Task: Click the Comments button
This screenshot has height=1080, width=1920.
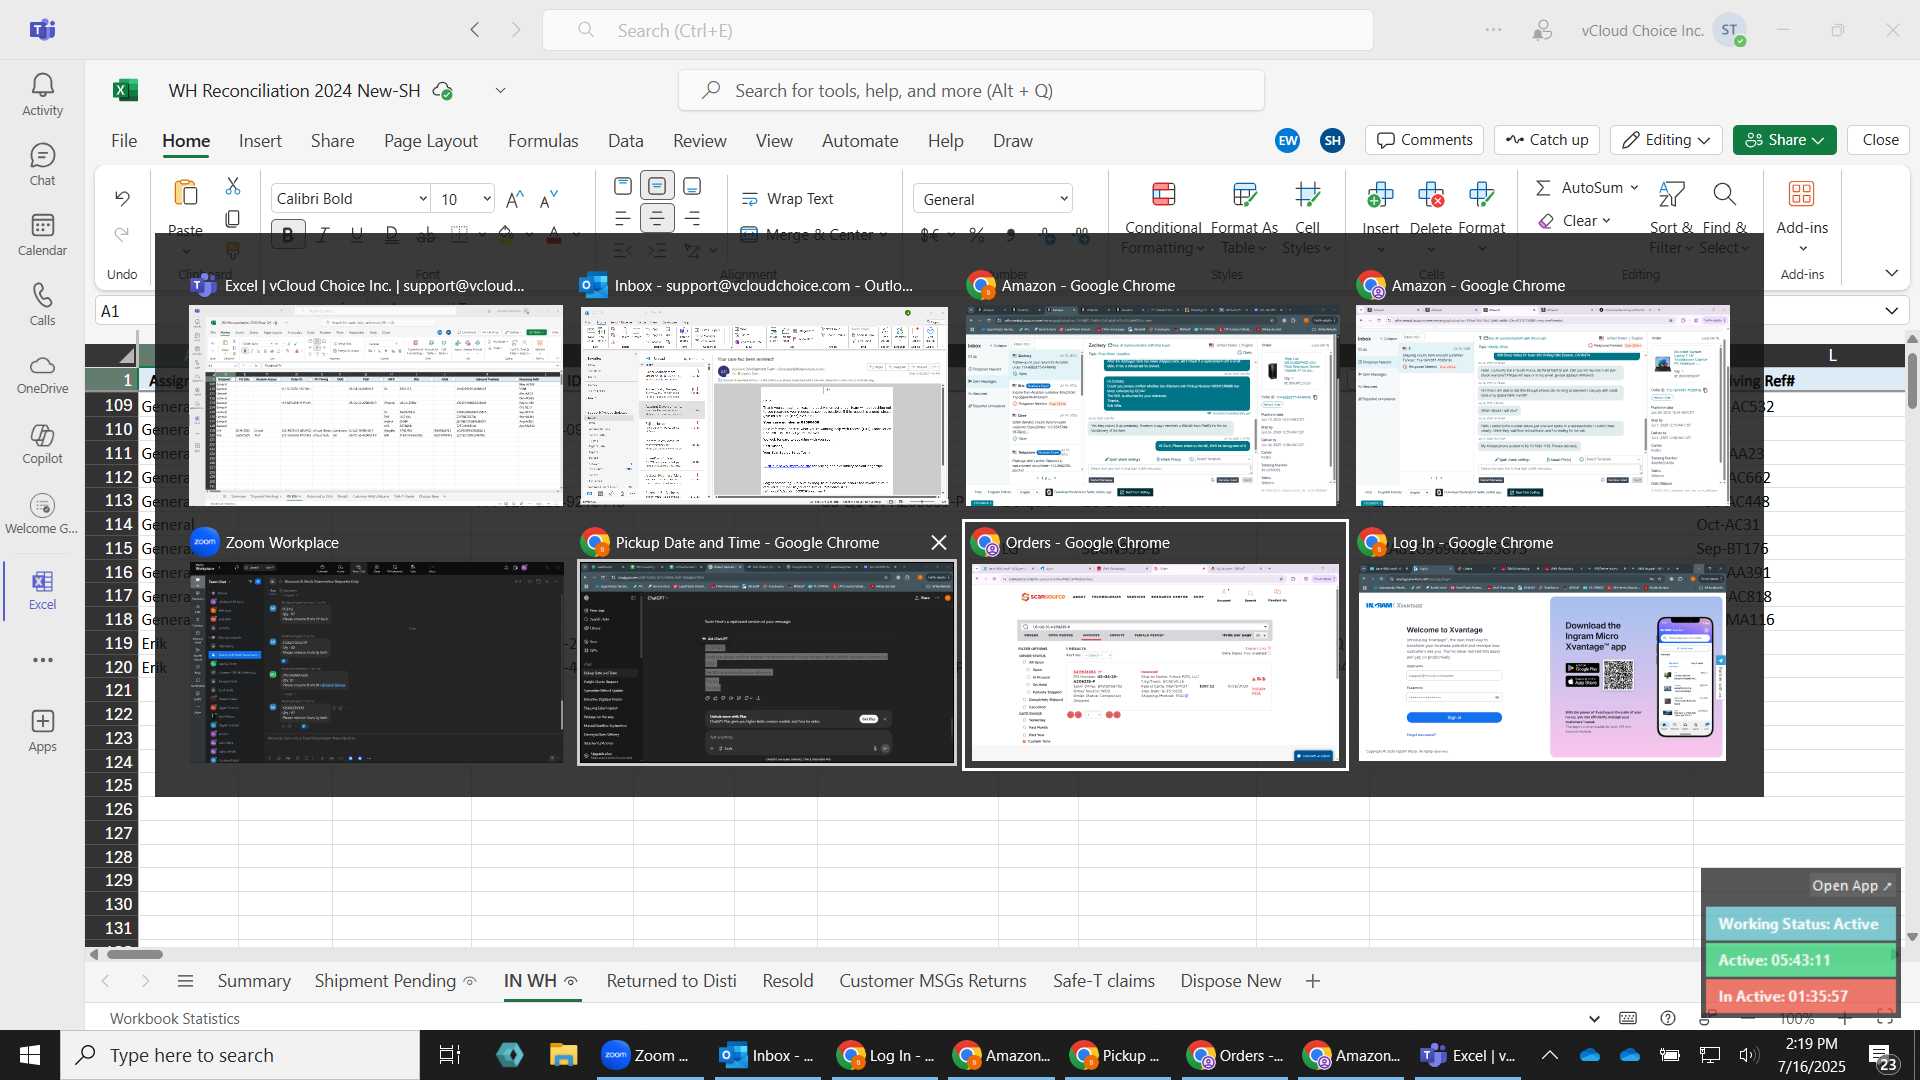Action: tap(1424, 140)
